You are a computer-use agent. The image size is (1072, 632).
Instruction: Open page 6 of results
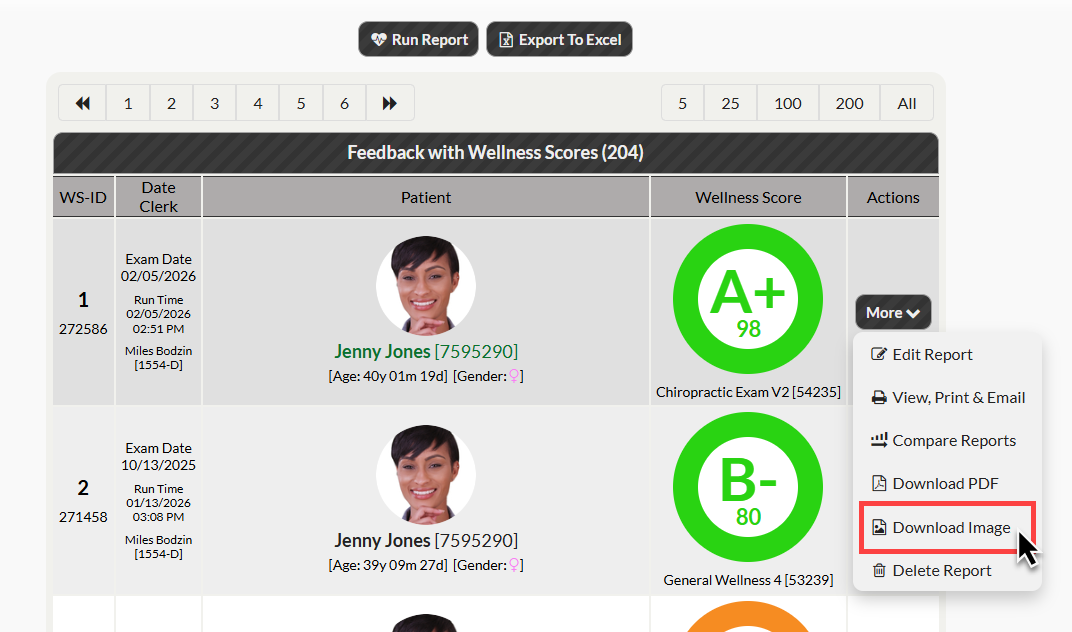pos(345,103)
